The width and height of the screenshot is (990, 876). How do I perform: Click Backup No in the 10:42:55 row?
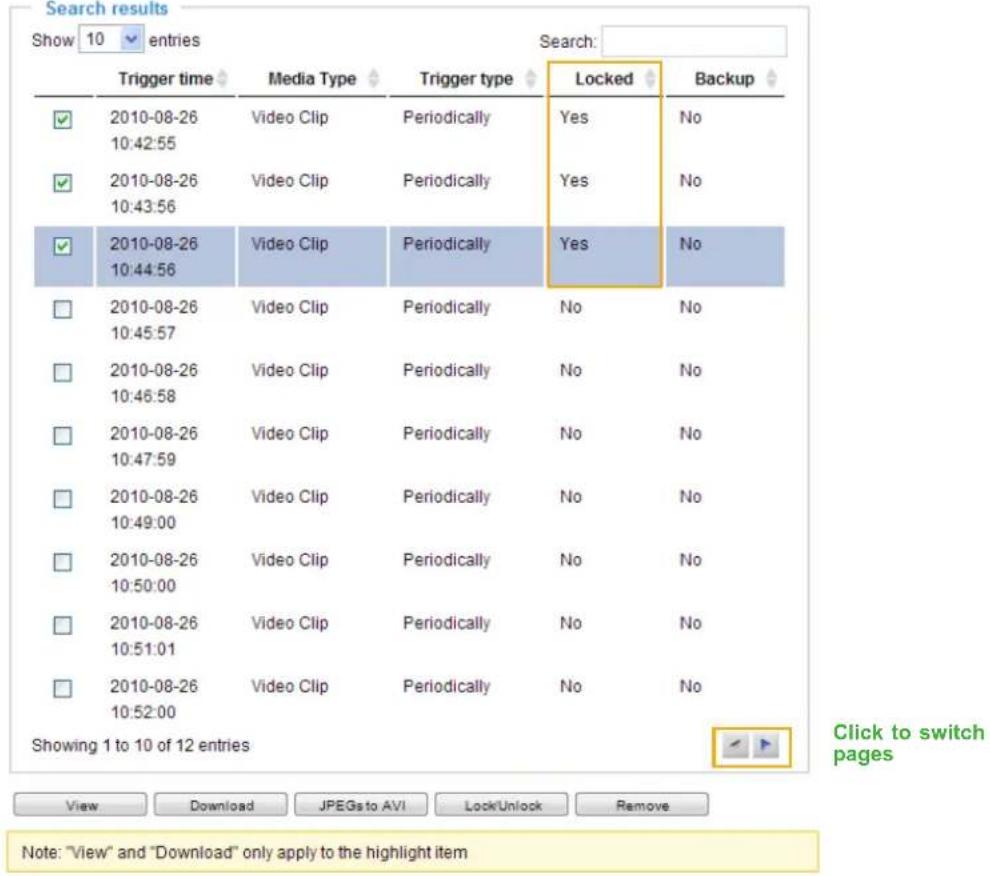pyautogui.click(x=691, y=117)
